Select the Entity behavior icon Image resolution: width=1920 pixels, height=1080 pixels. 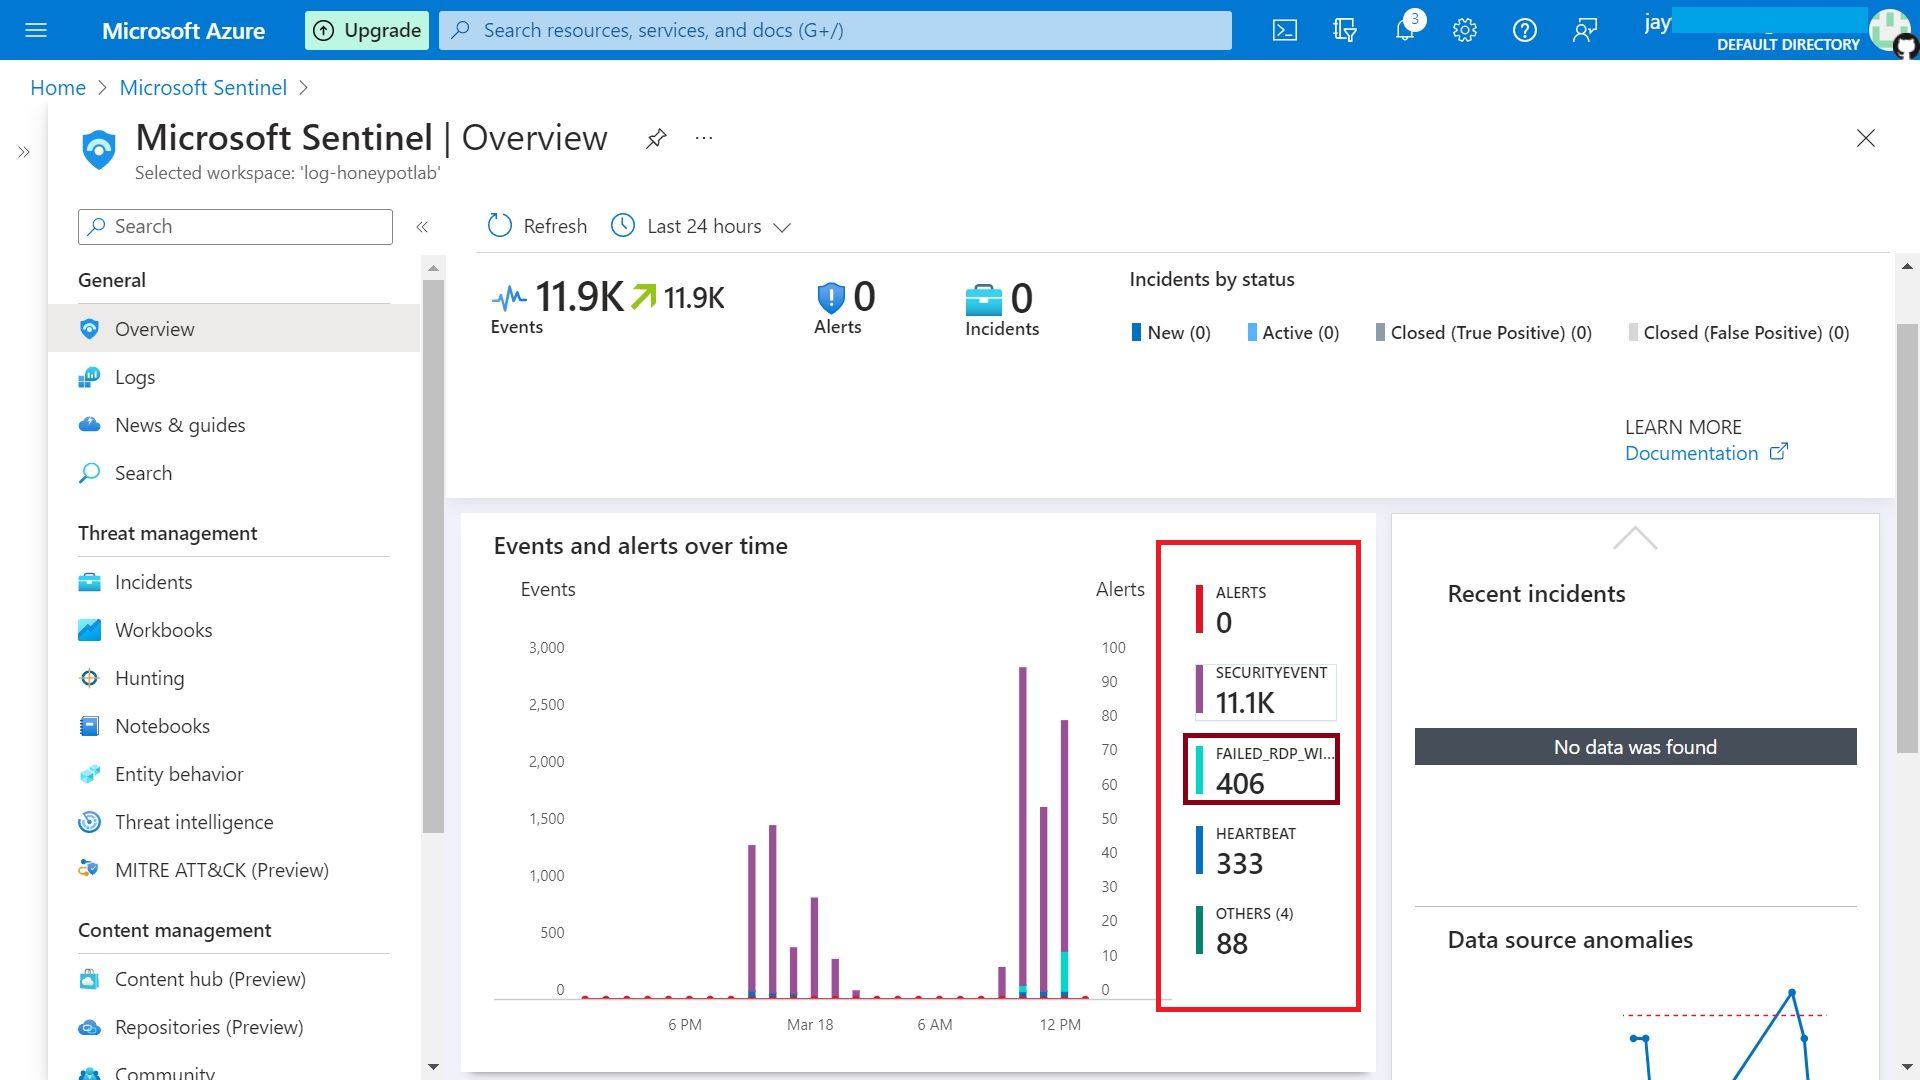click(x=90, y=774)
